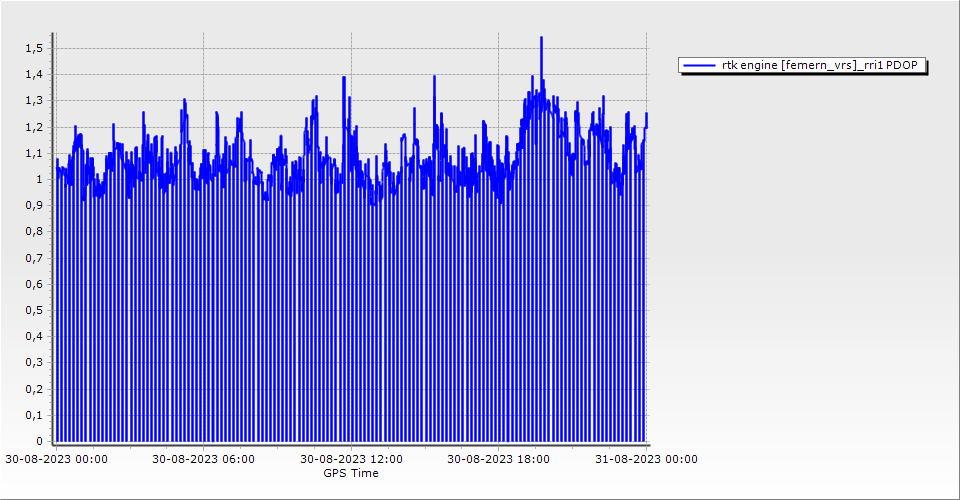Click the '0,9' y-axis tick label
The image size is (960, 500).
click(x=34, y=206)
